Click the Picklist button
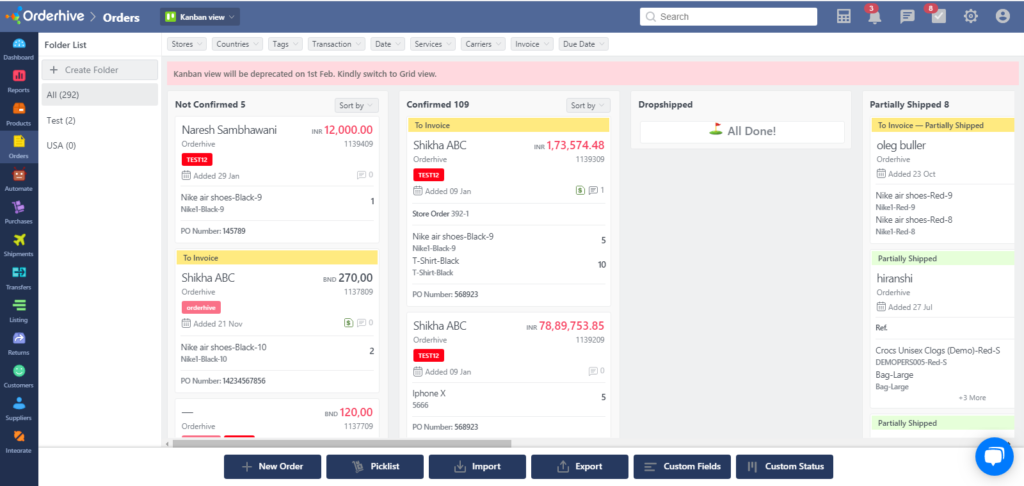 coord(375,466)
